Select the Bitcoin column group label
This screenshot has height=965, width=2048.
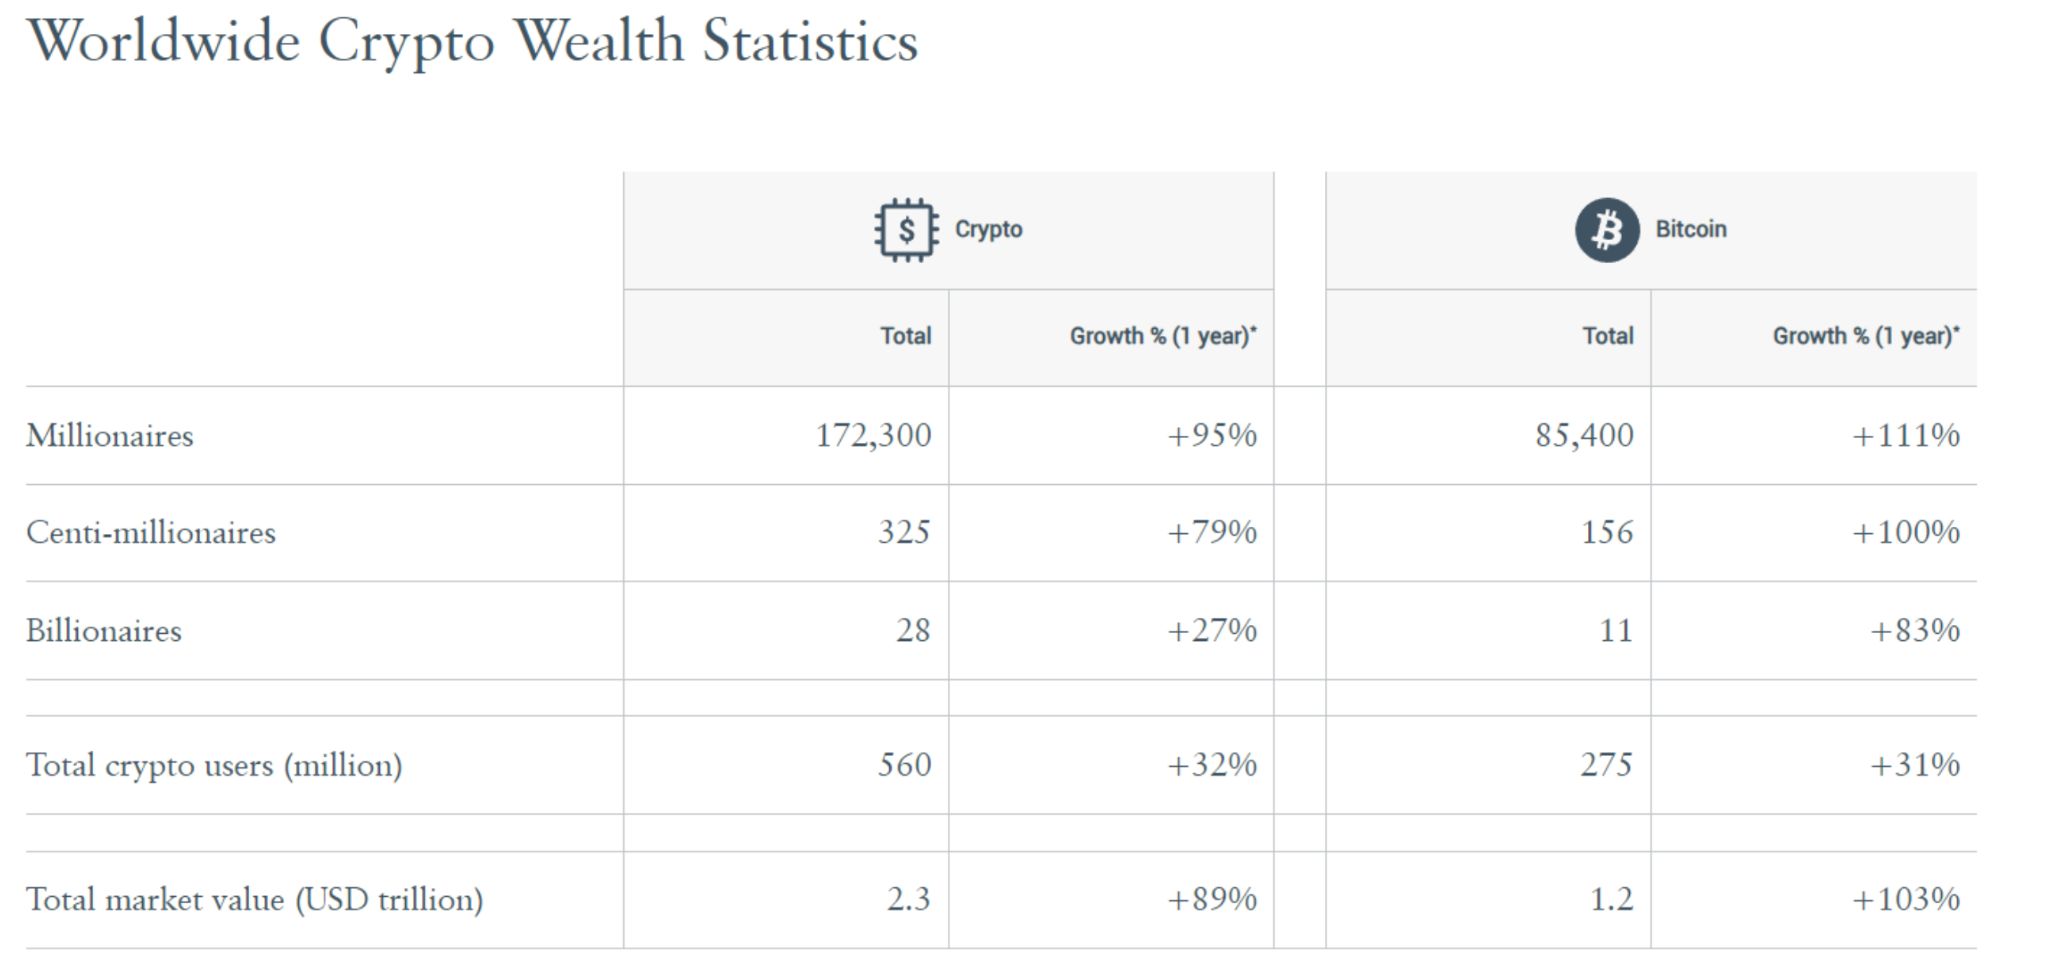pos(1690,230)
